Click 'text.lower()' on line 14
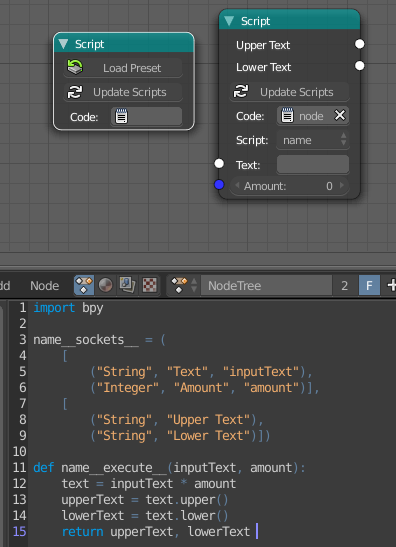 187,516
